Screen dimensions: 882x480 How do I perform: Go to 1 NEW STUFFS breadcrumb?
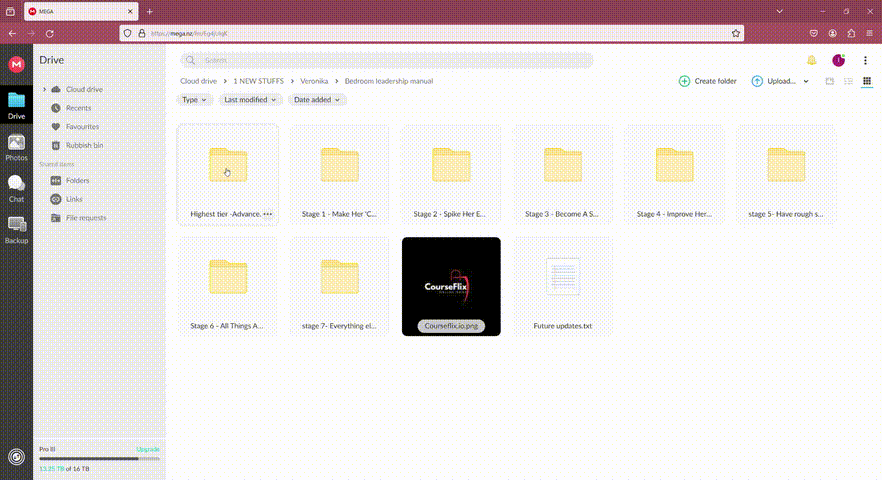(x=258, y=81)
